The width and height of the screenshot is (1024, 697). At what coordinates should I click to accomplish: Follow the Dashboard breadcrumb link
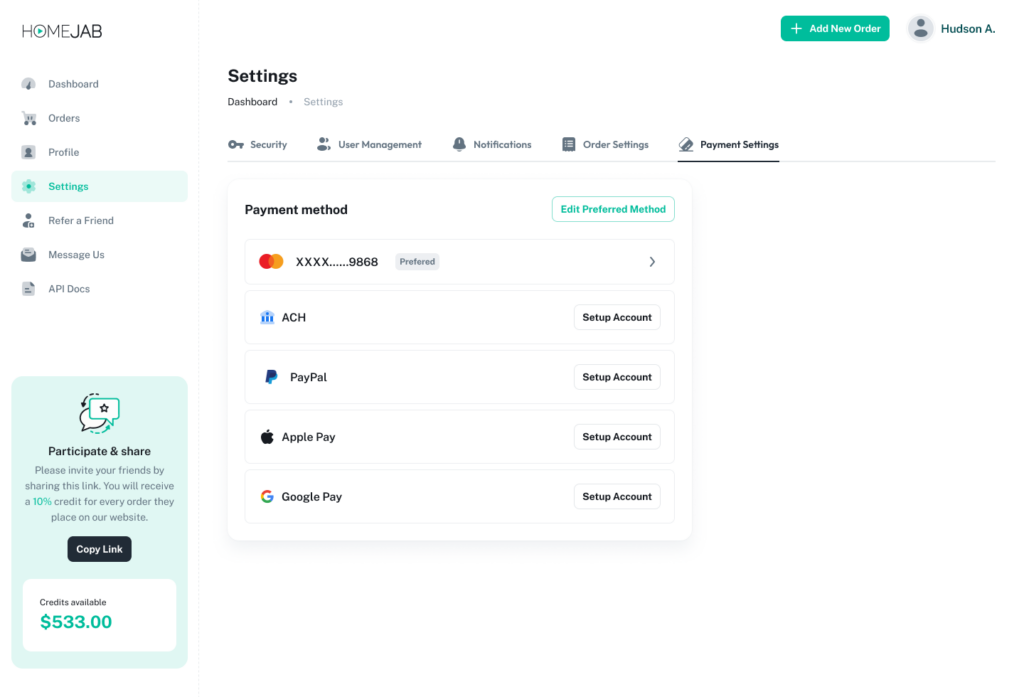coord(252,102)
